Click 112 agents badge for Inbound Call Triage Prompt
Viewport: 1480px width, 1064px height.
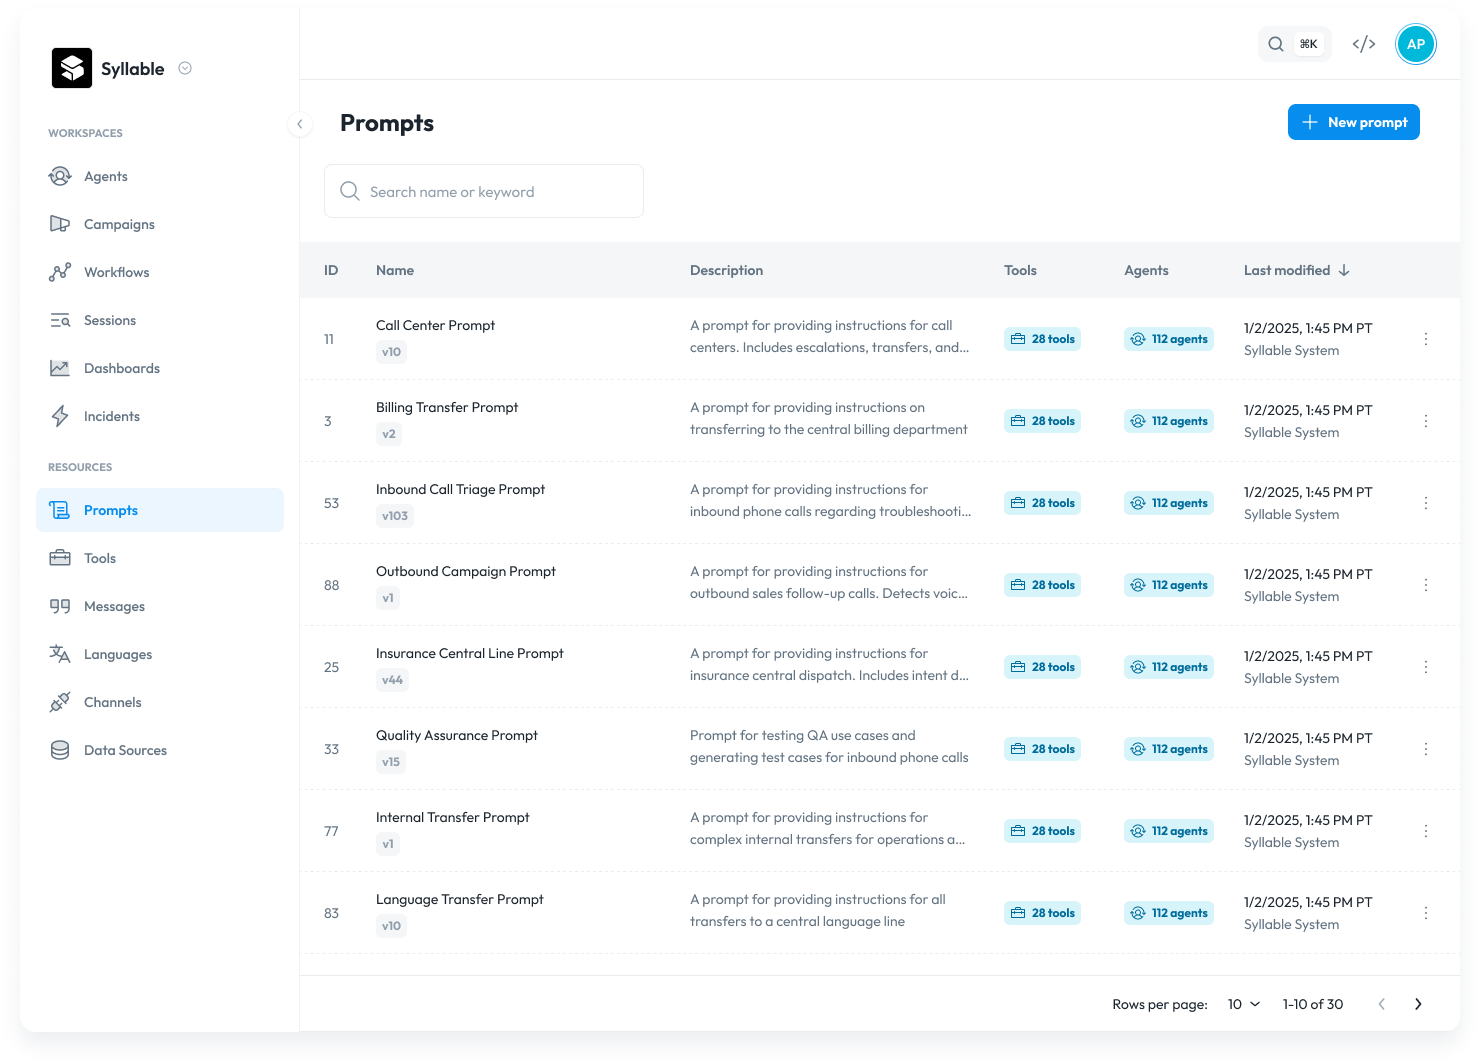pyautogui.click(x=1169, y=503)
